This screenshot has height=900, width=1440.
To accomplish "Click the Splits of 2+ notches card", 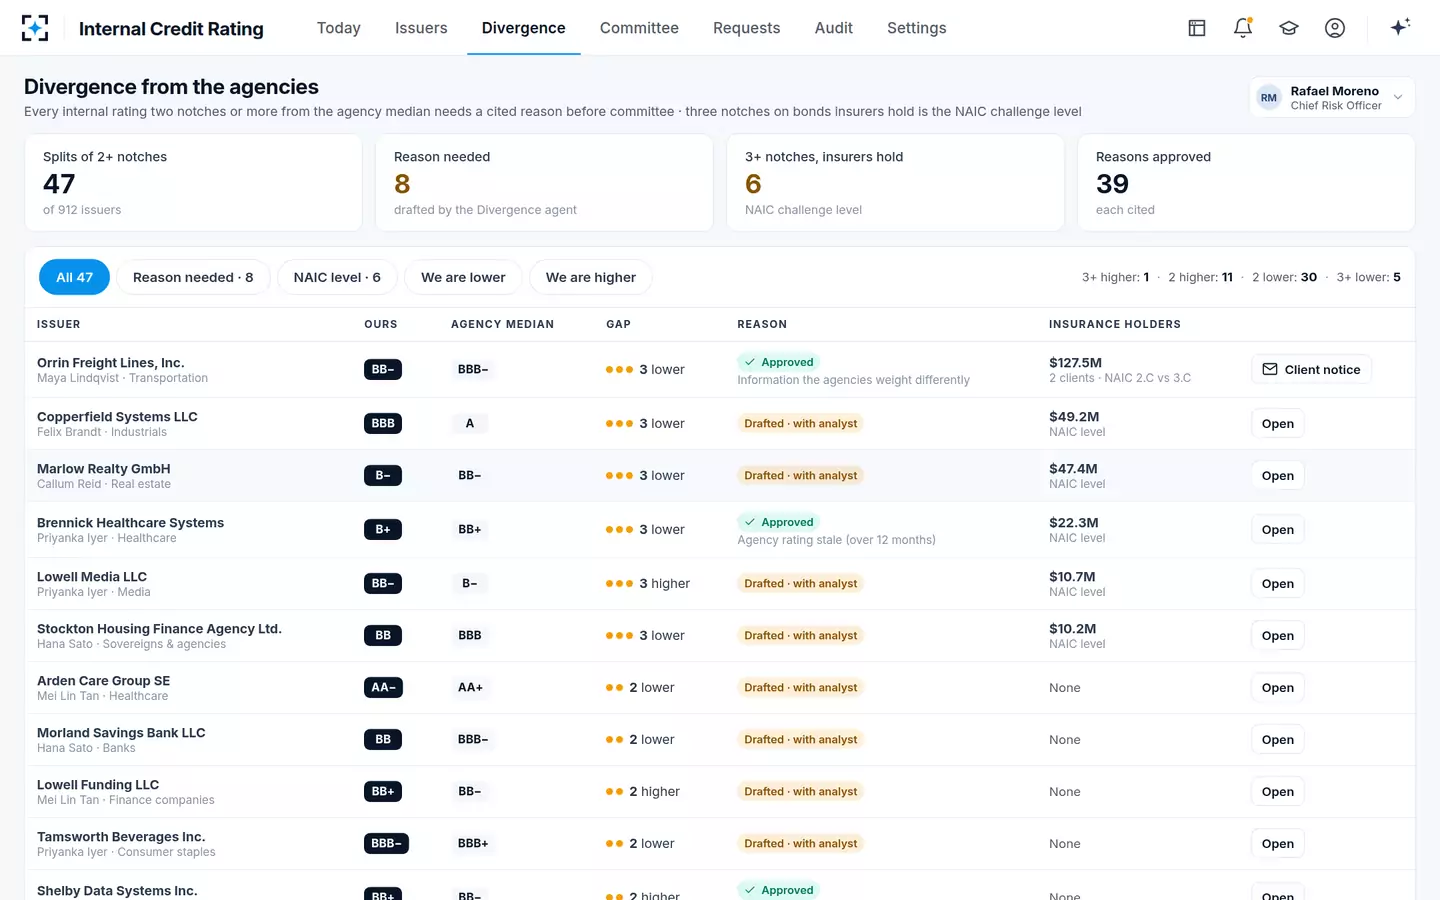I will tap(193, 183).
